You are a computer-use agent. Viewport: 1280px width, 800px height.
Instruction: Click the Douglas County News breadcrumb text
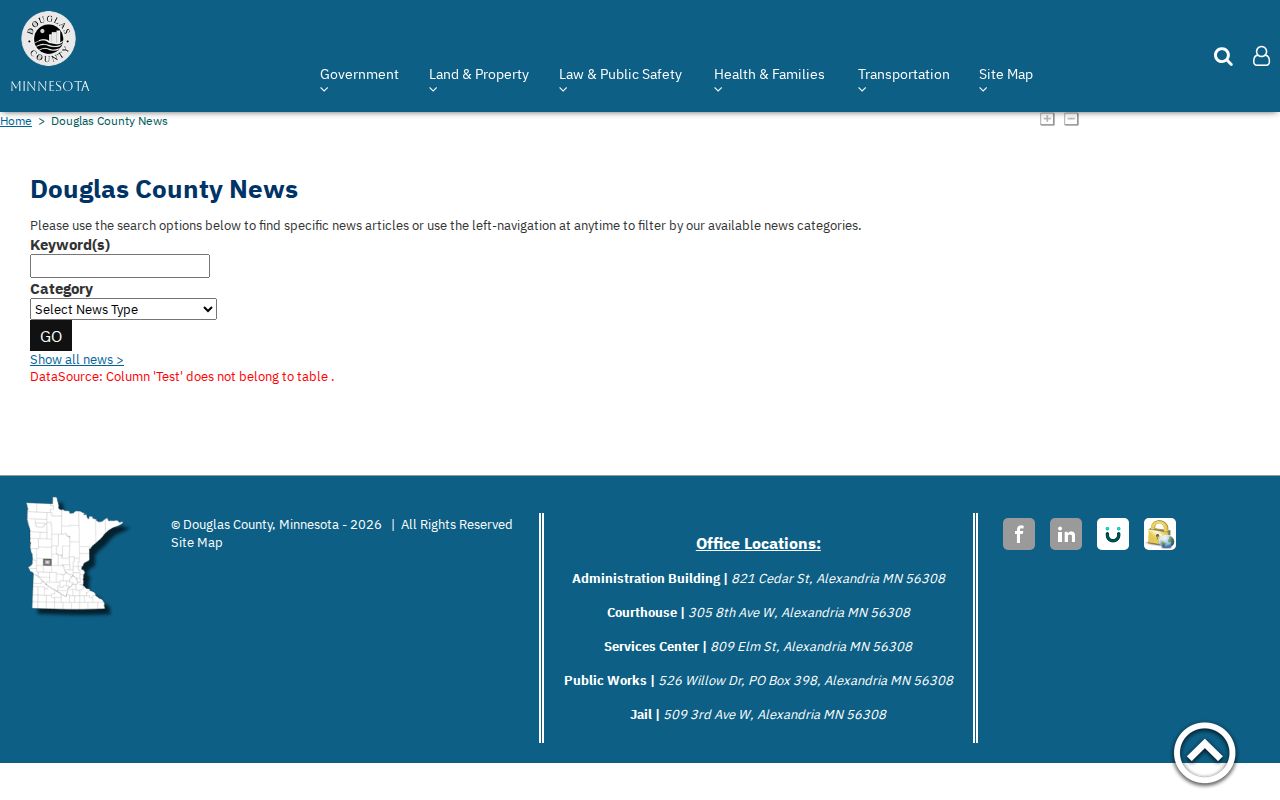coord(109,121)
